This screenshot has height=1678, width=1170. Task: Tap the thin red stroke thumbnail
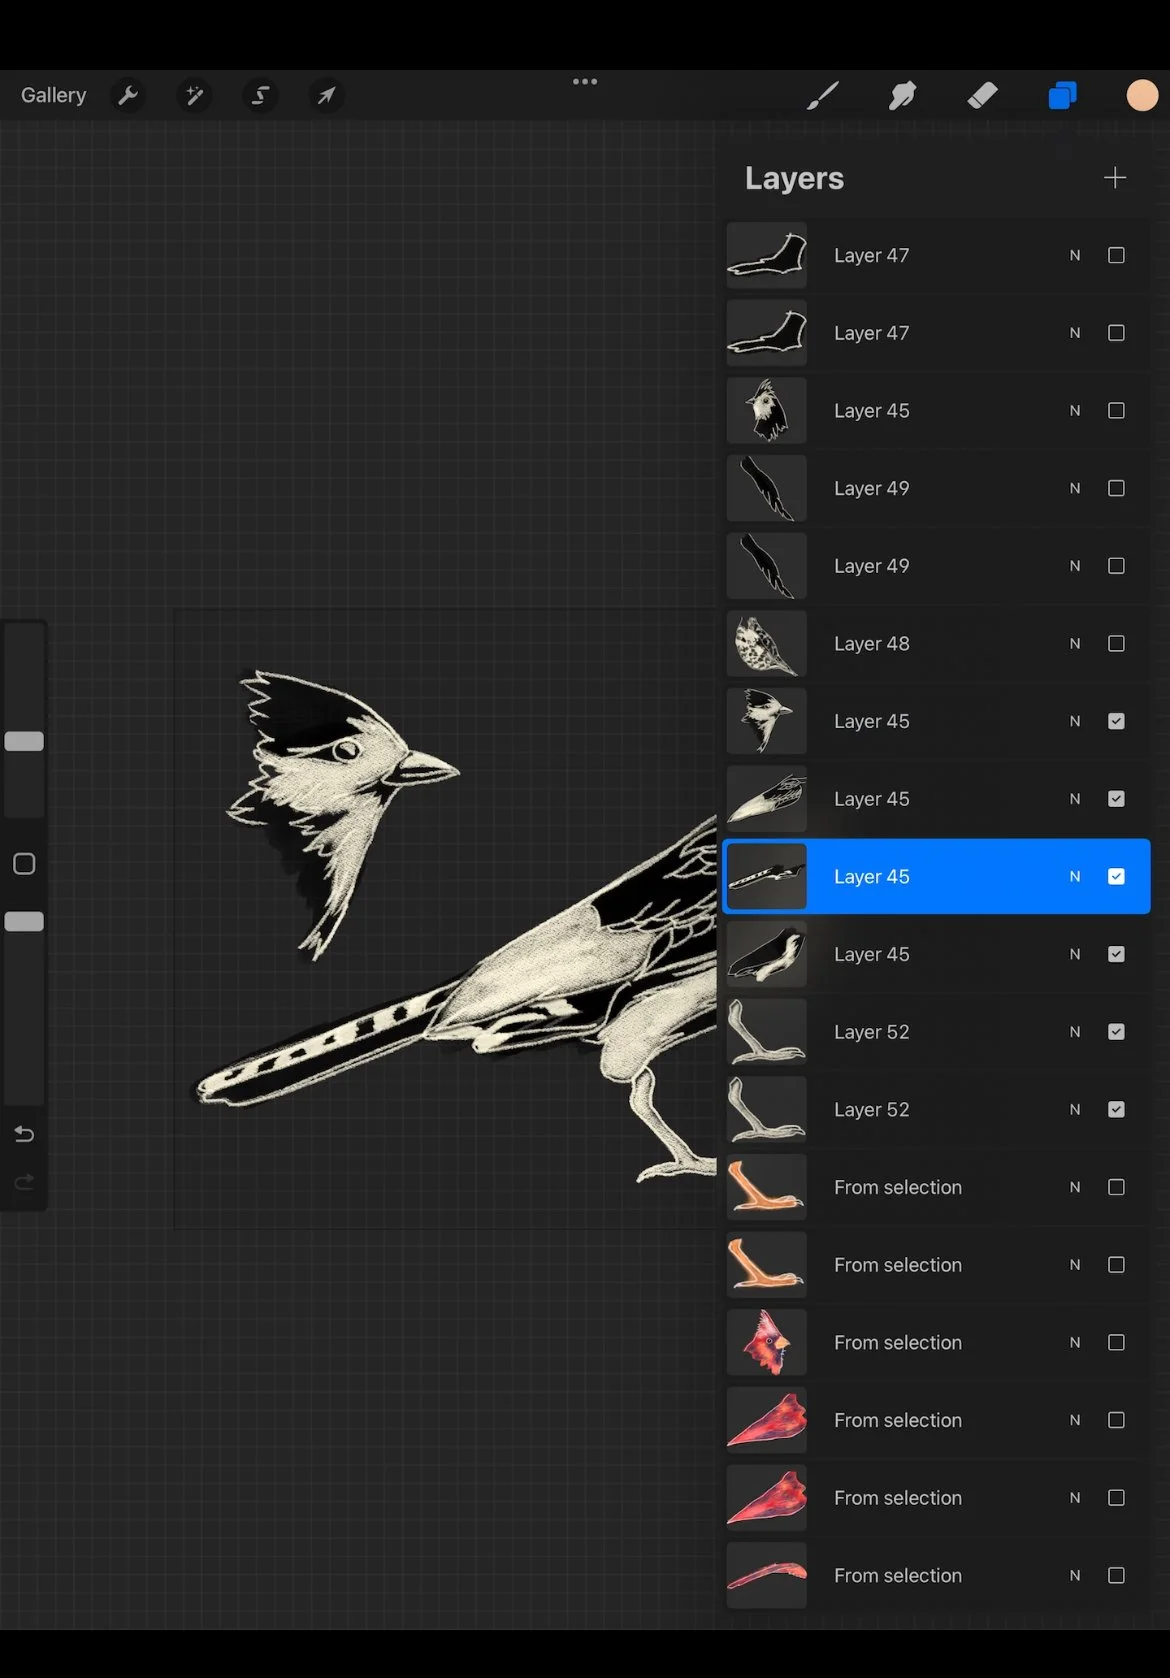click(x=767, y=1576)
